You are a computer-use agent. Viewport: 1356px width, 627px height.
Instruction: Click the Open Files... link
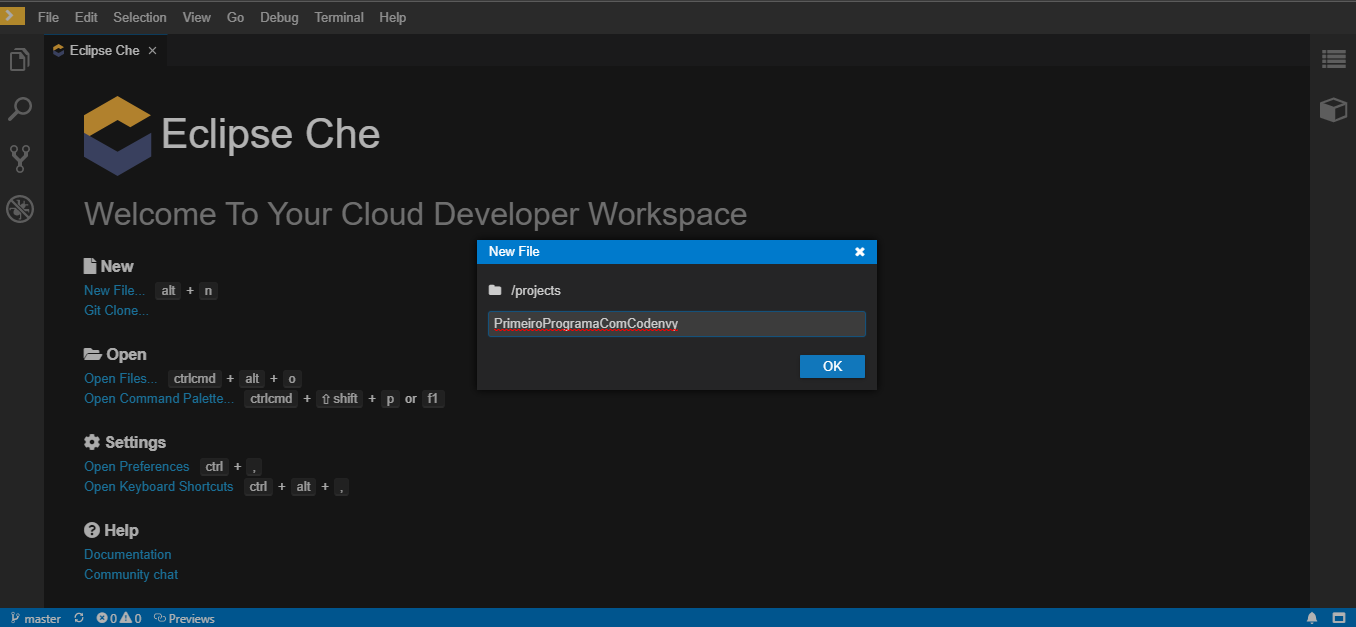pos(121,379)
